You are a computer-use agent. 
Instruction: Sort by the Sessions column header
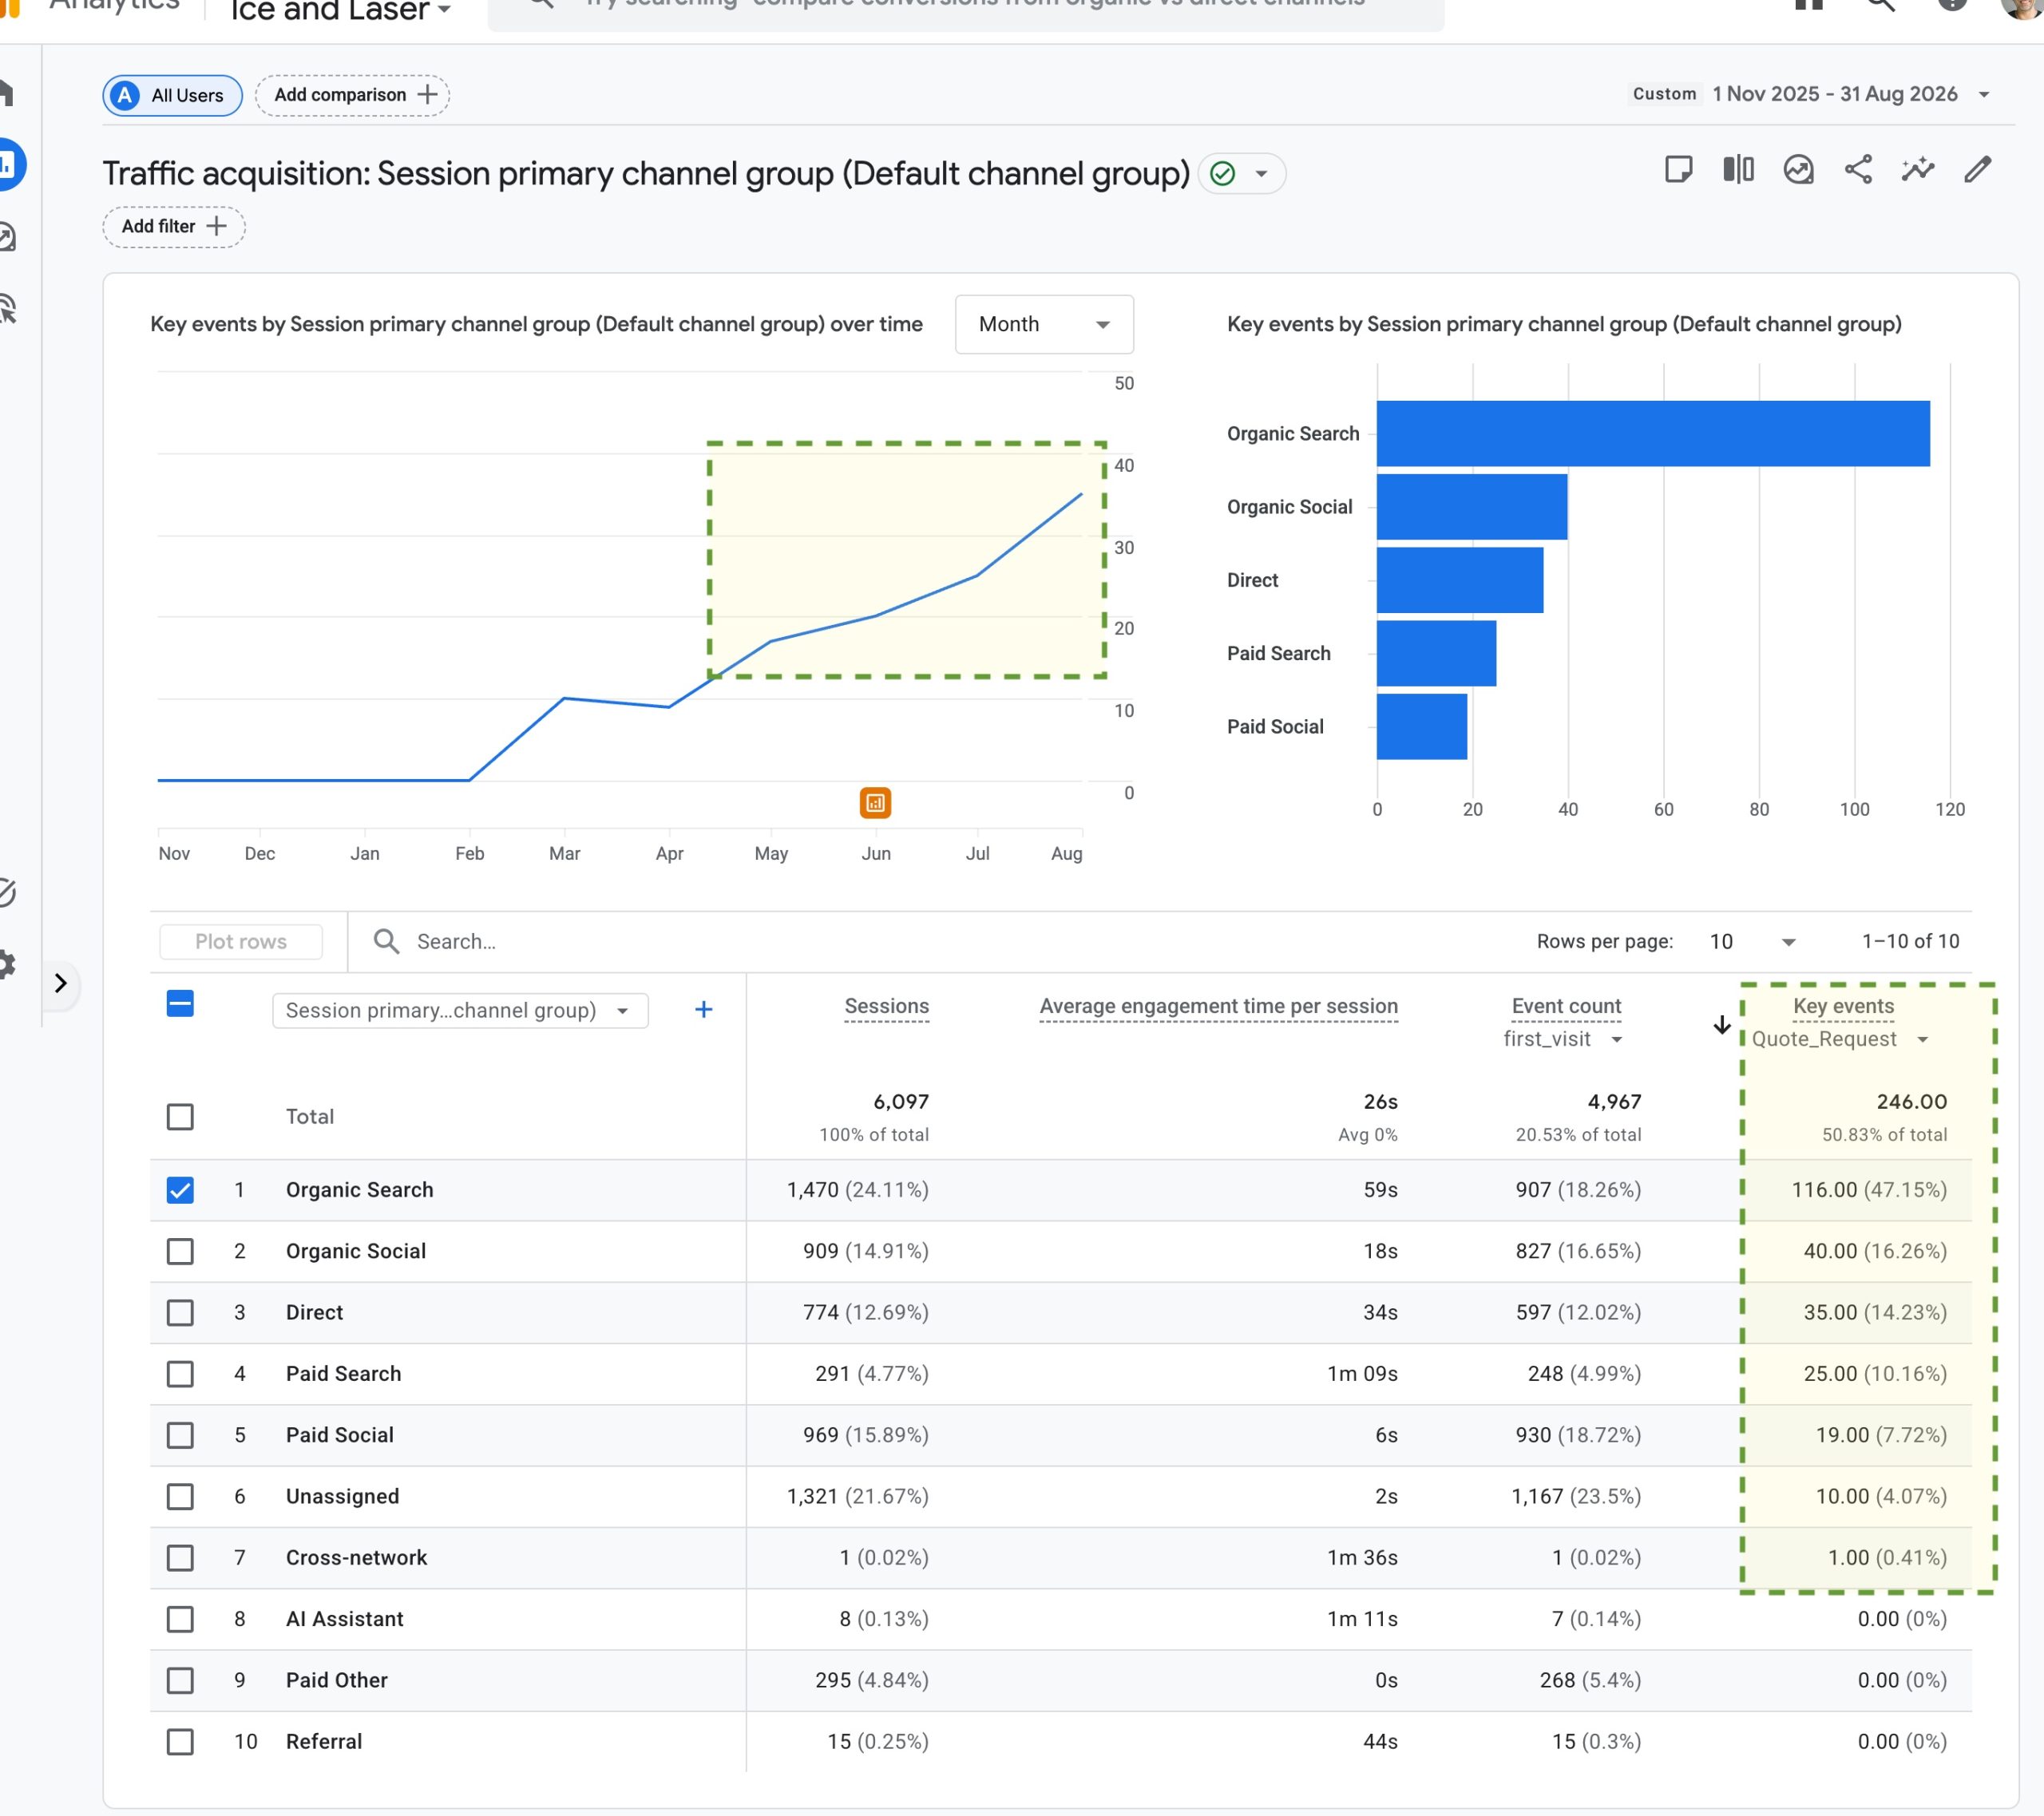[886, 1006]
